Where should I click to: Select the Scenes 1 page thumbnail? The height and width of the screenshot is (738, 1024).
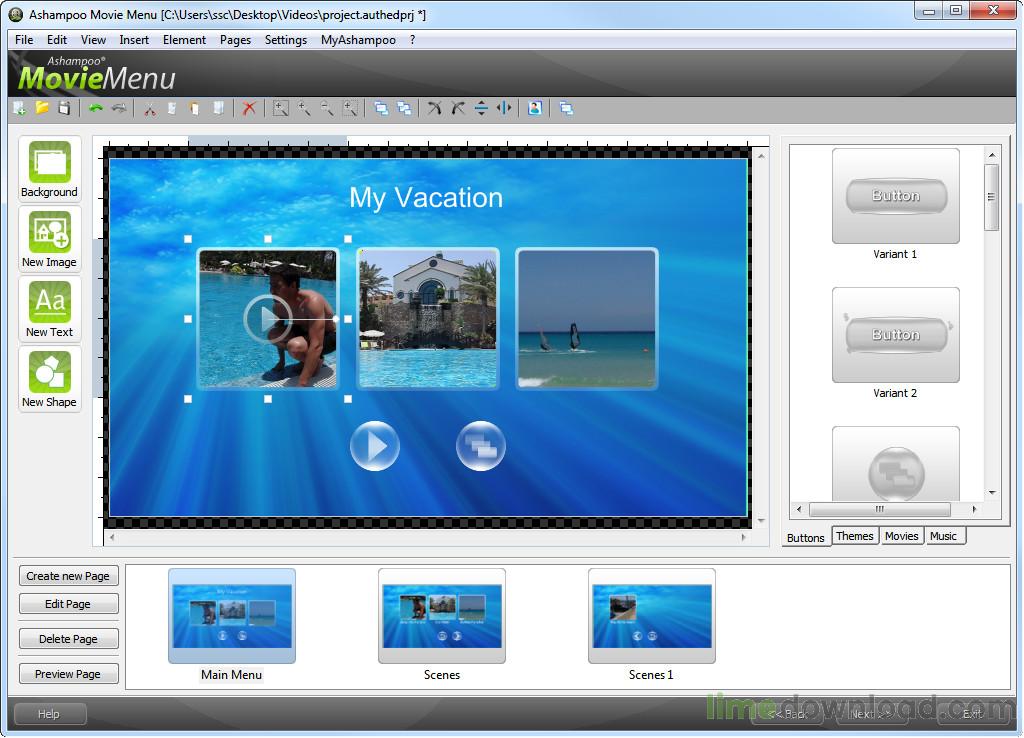652,616
